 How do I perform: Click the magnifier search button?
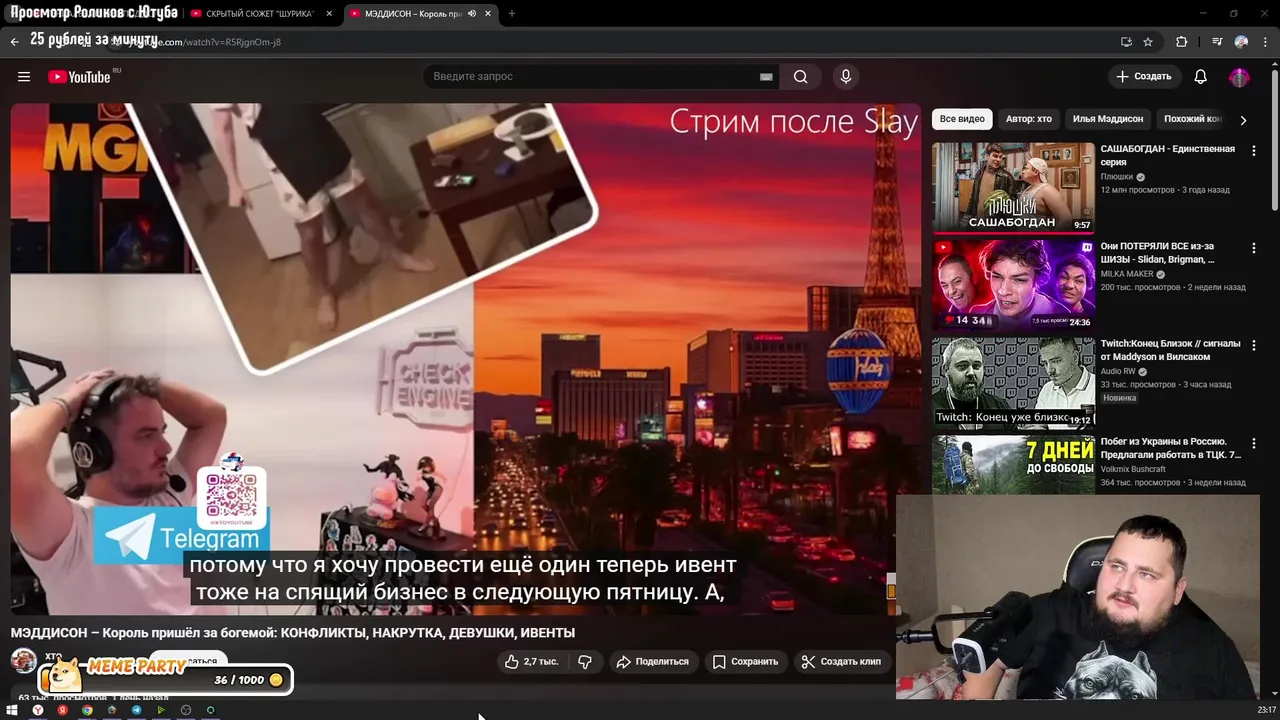click(x=800, y=77)
